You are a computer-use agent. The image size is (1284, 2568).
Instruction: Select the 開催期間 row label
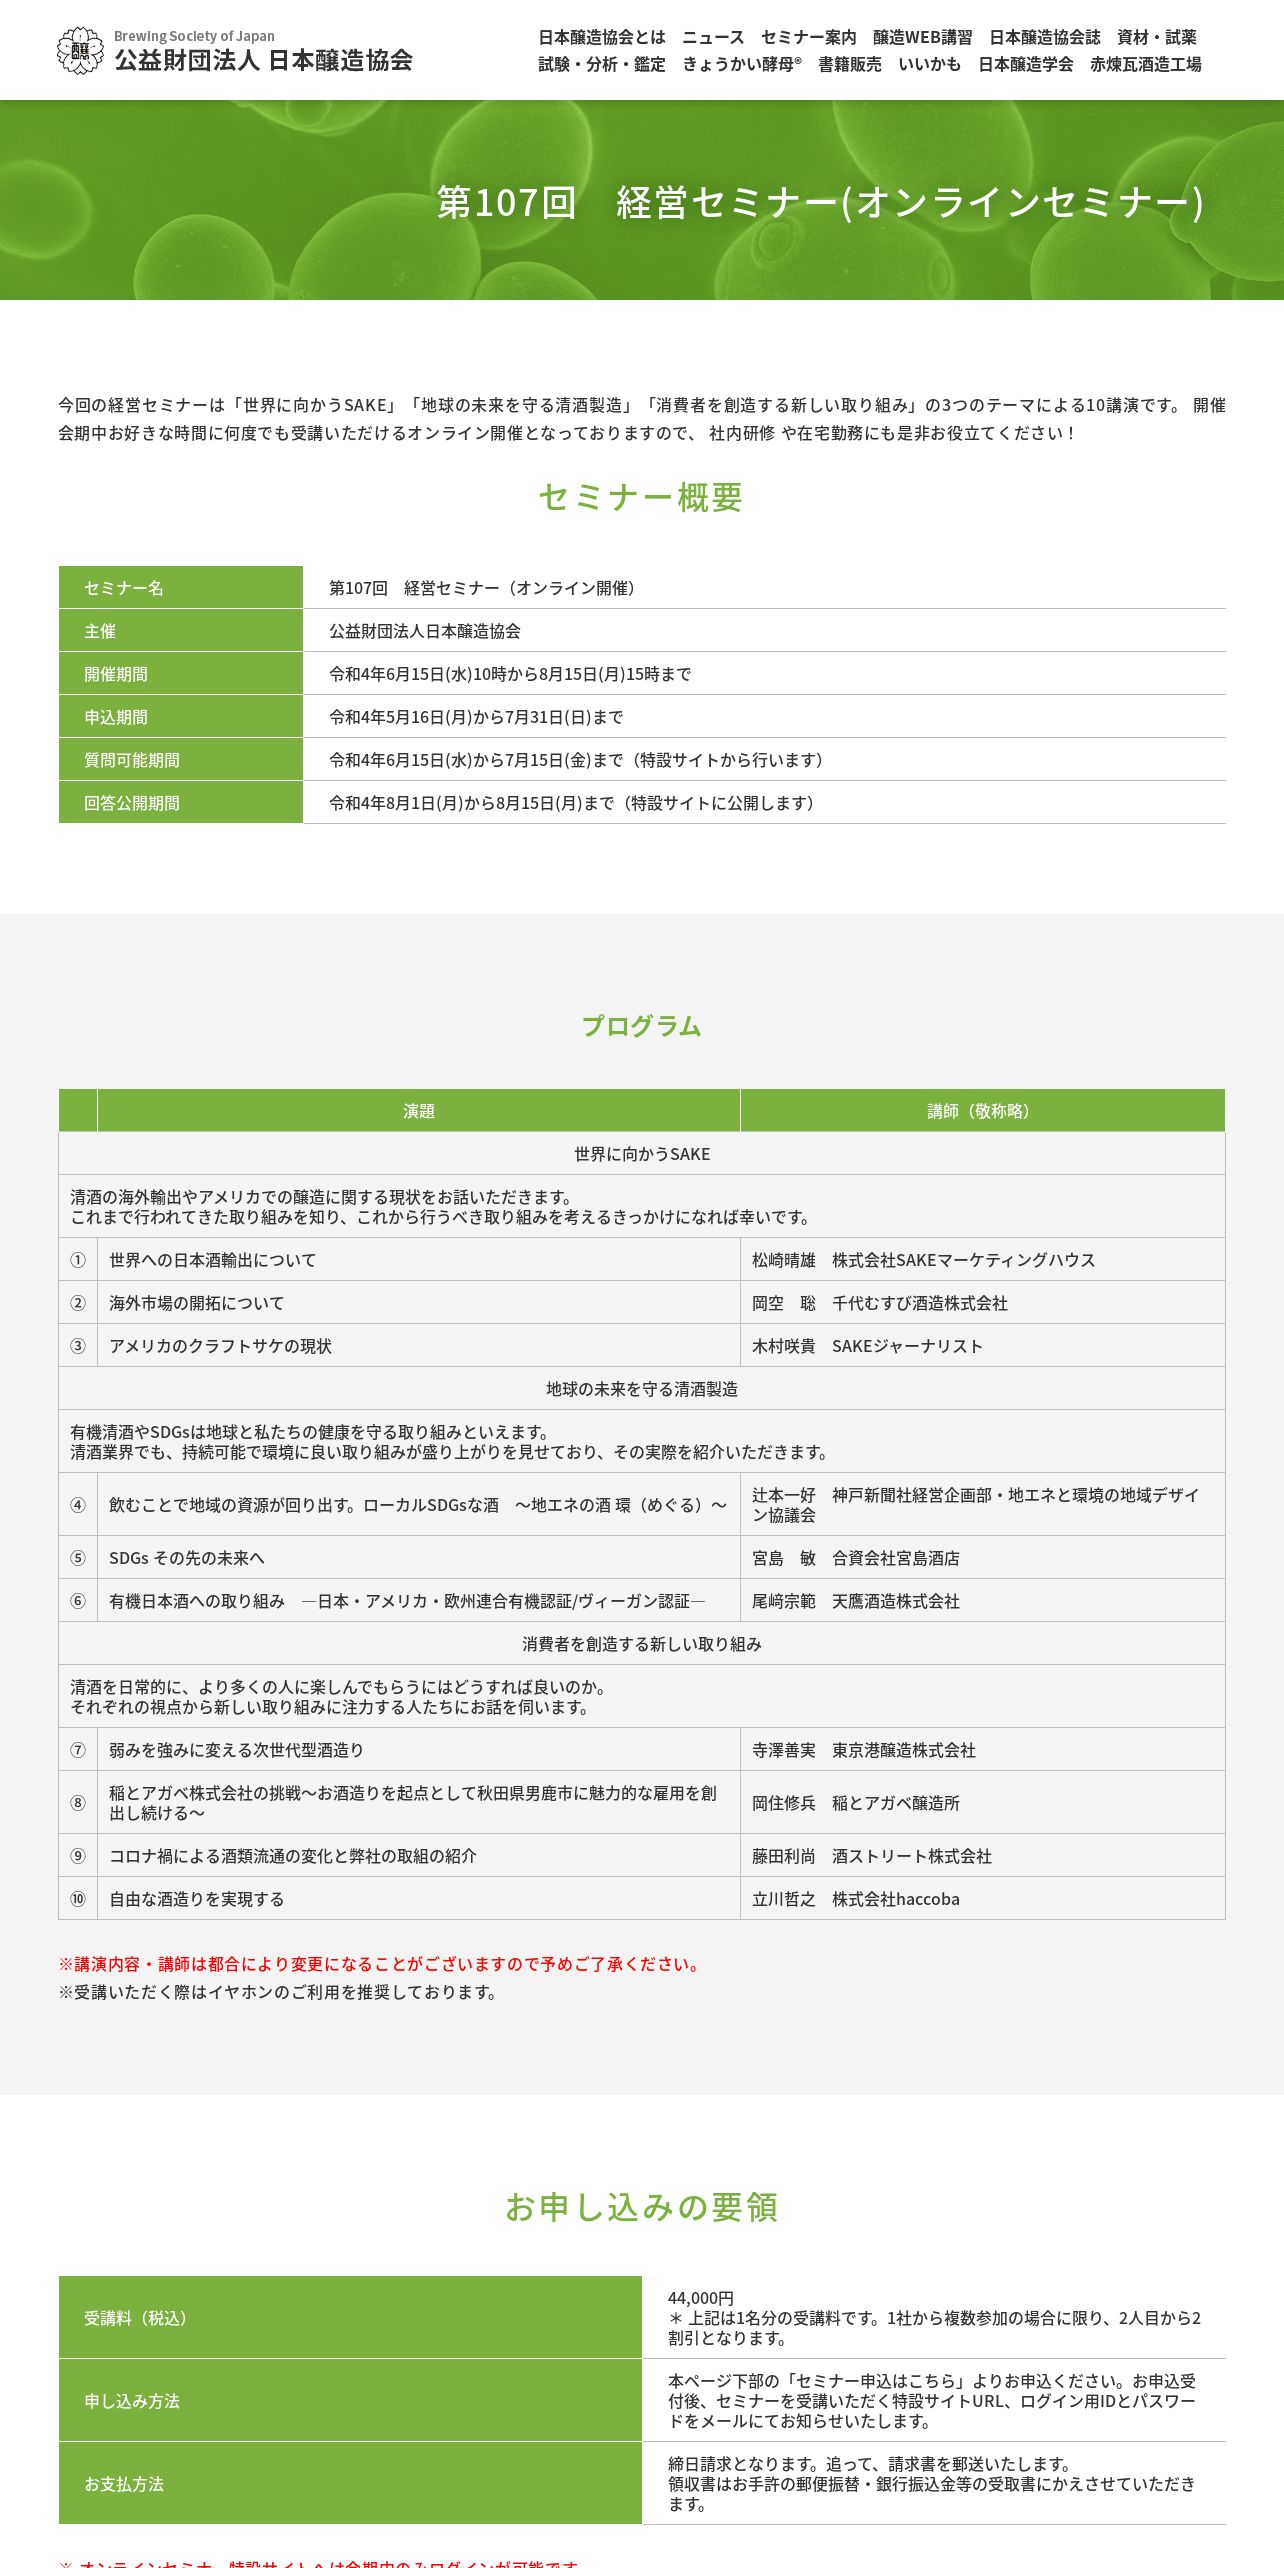pyautogui.click(x=181, y=674)
